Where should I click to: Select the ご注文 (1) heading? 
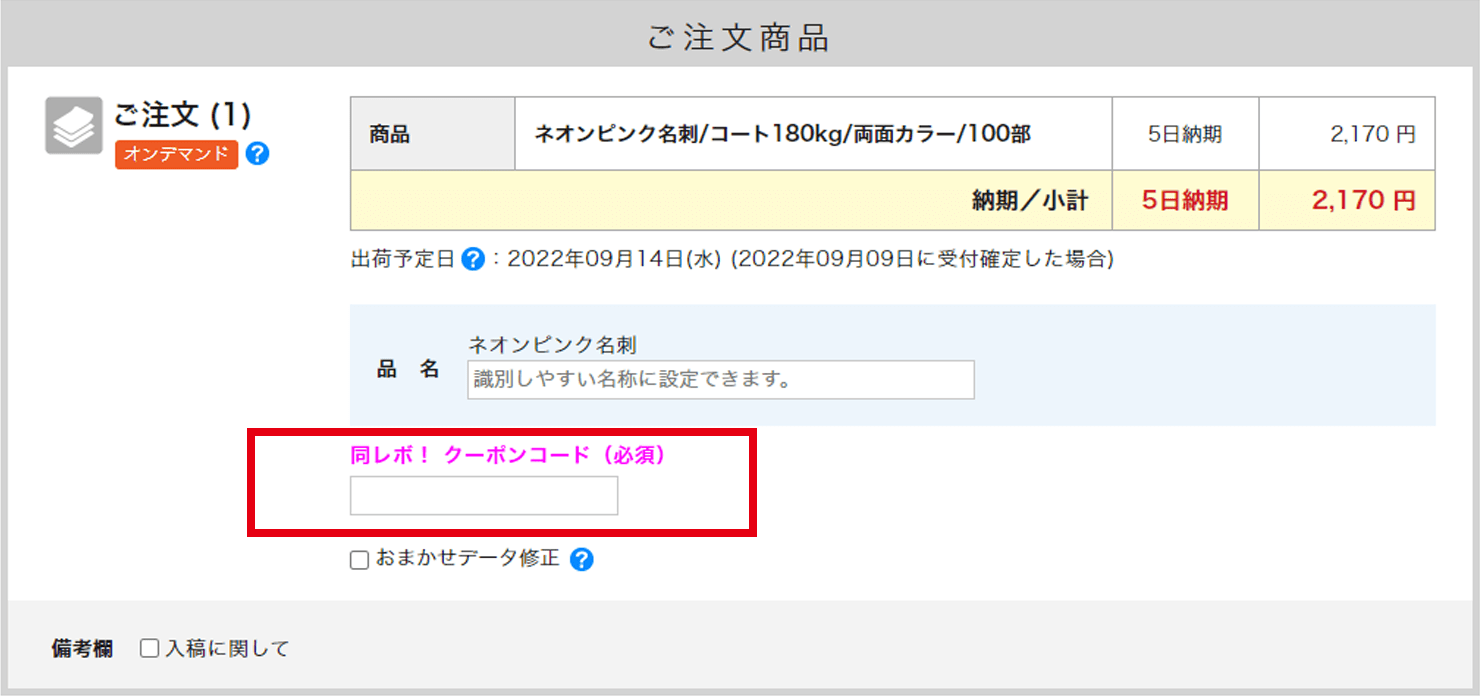182,115
